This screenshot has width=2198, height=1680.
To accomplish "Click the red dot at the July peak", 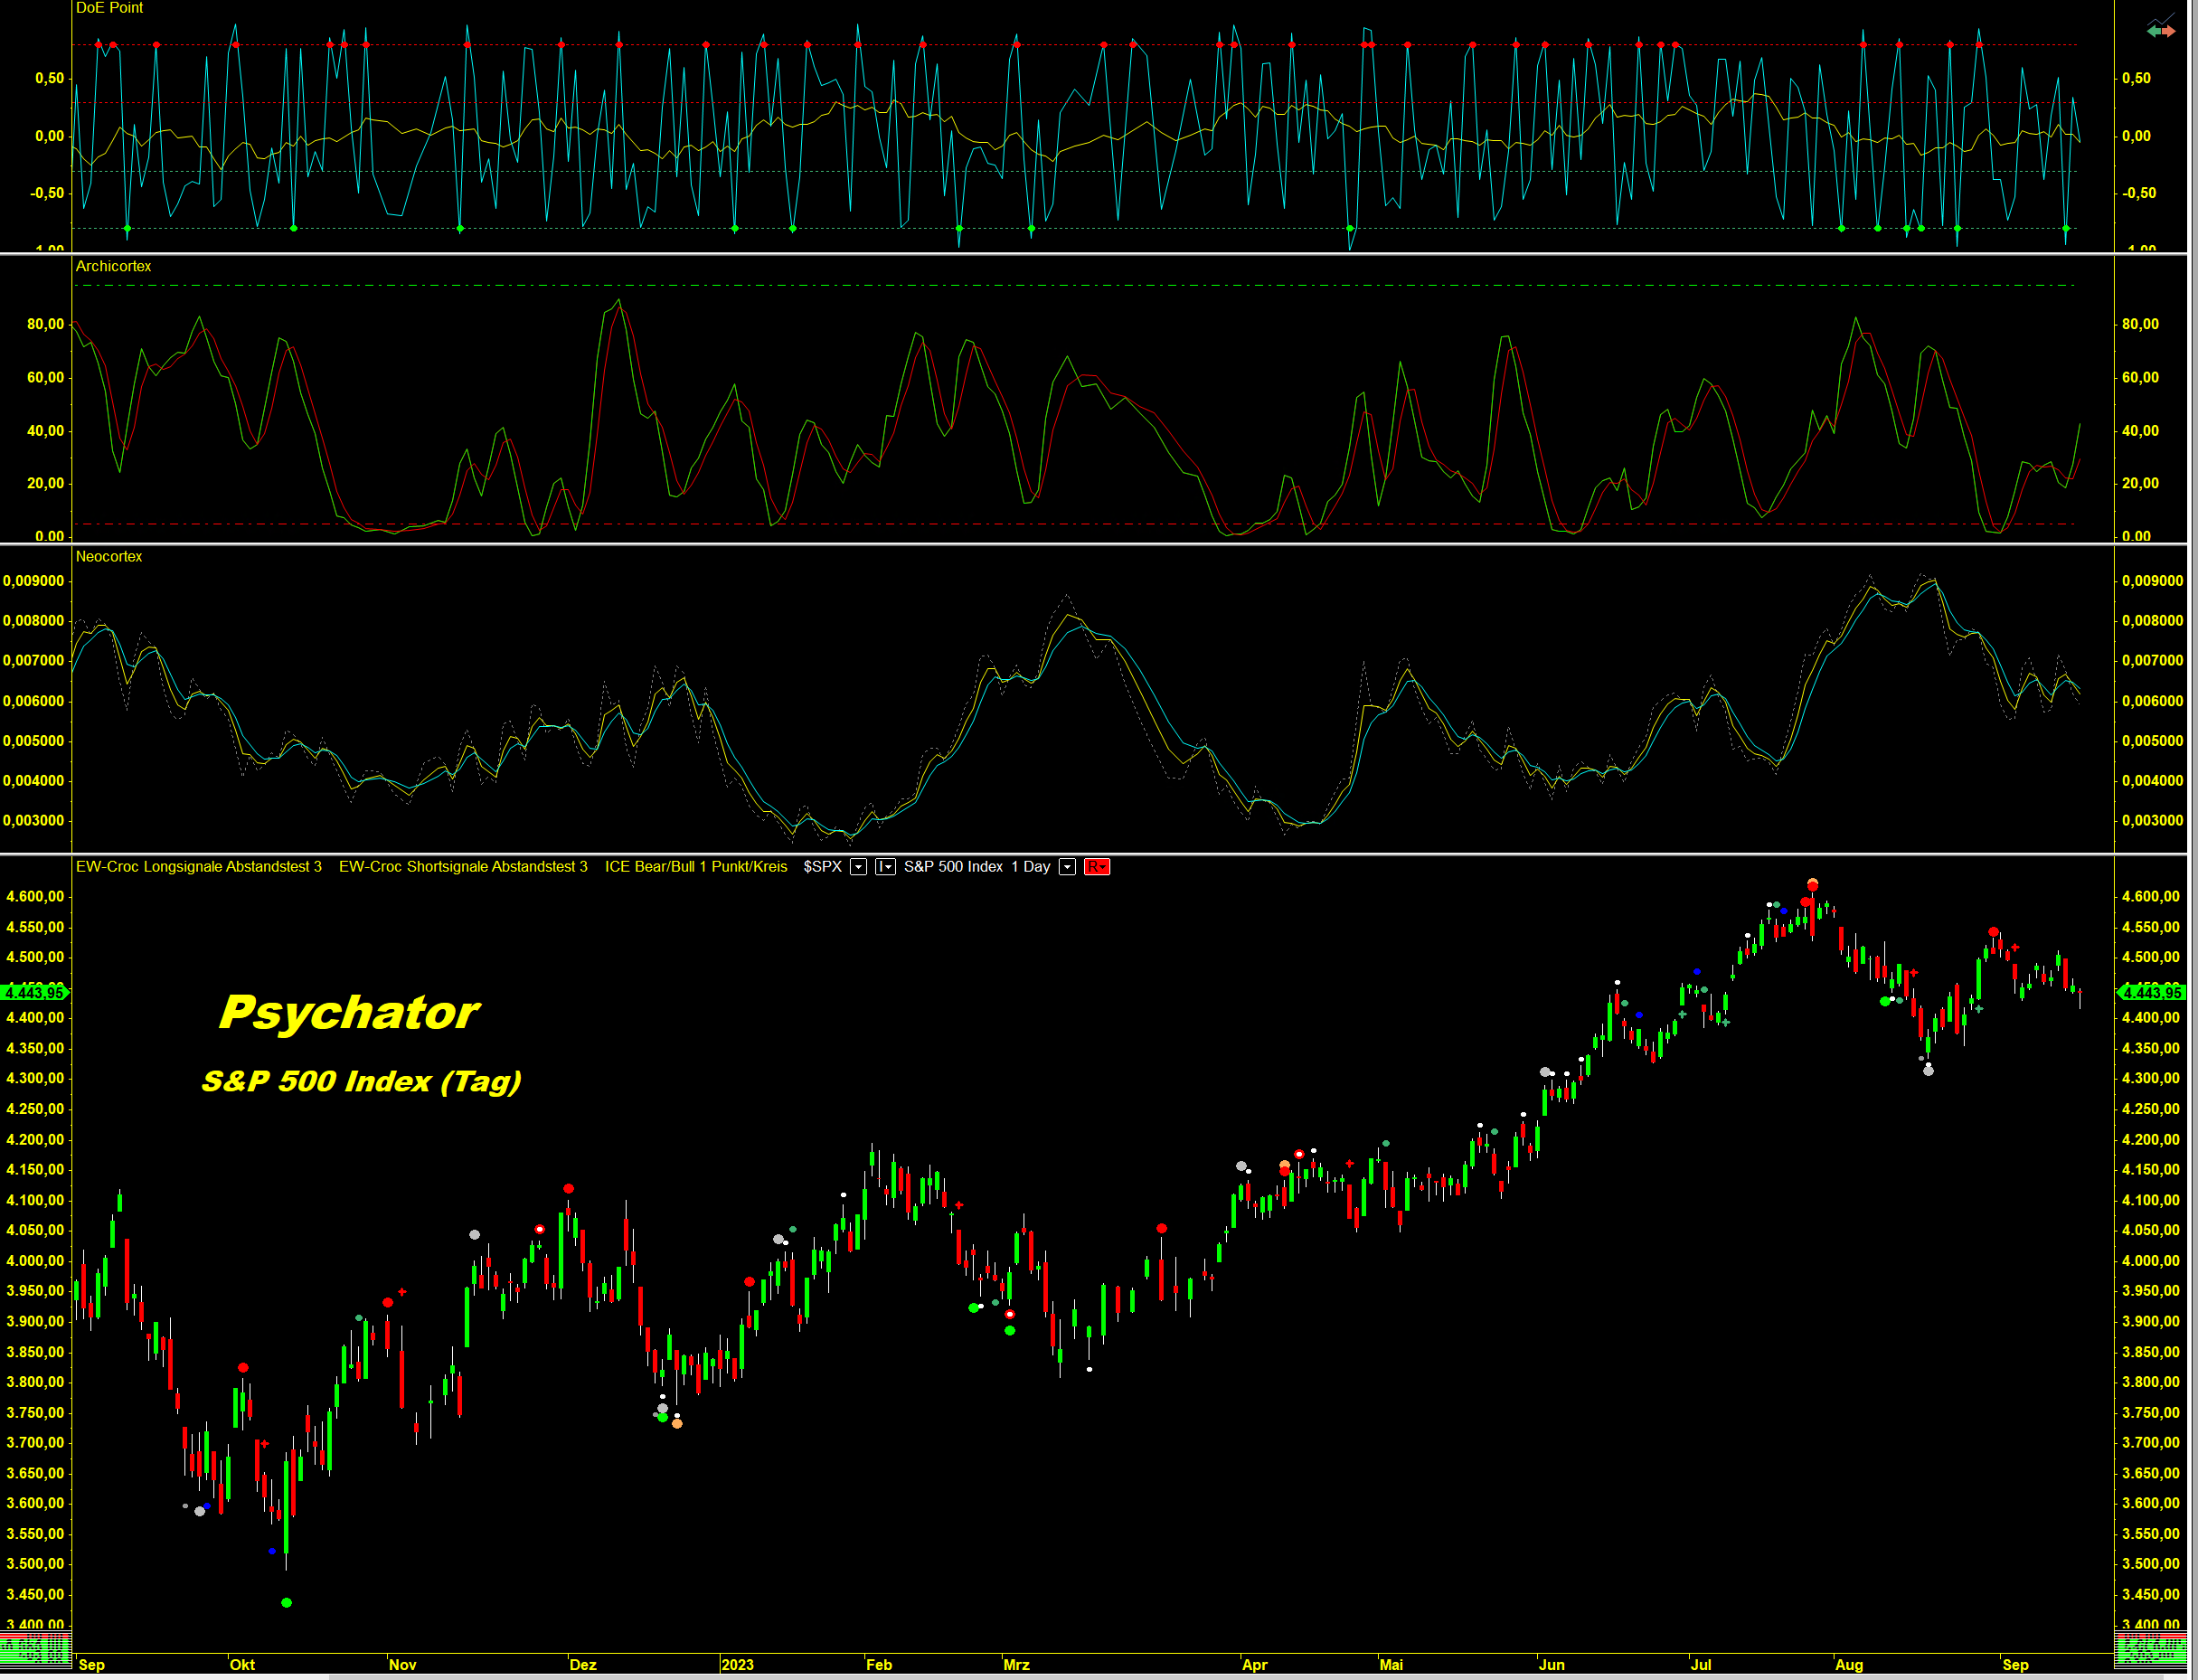I will [x=1812, y=886].
